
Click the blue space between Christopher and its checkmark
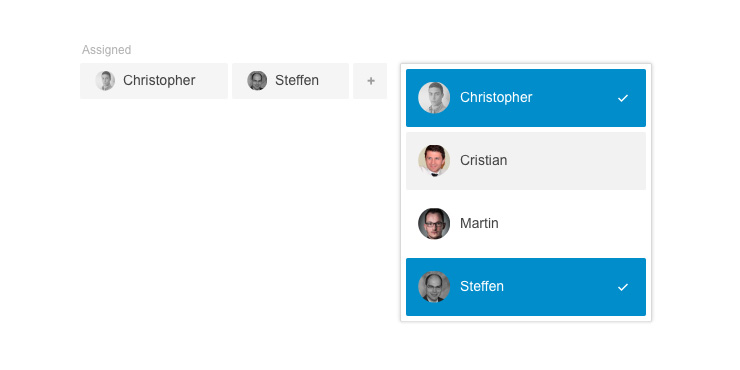tap(575, 98)
